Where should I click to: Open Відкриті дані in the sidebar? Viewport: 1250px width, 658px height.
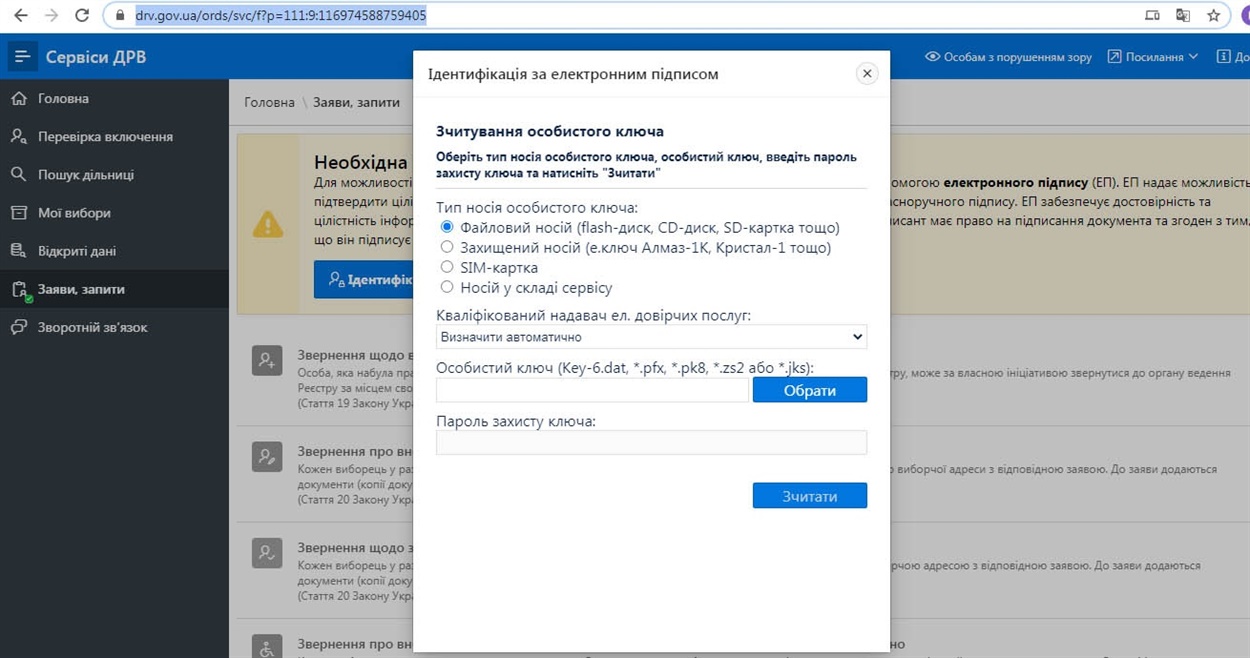click(114, 251)
